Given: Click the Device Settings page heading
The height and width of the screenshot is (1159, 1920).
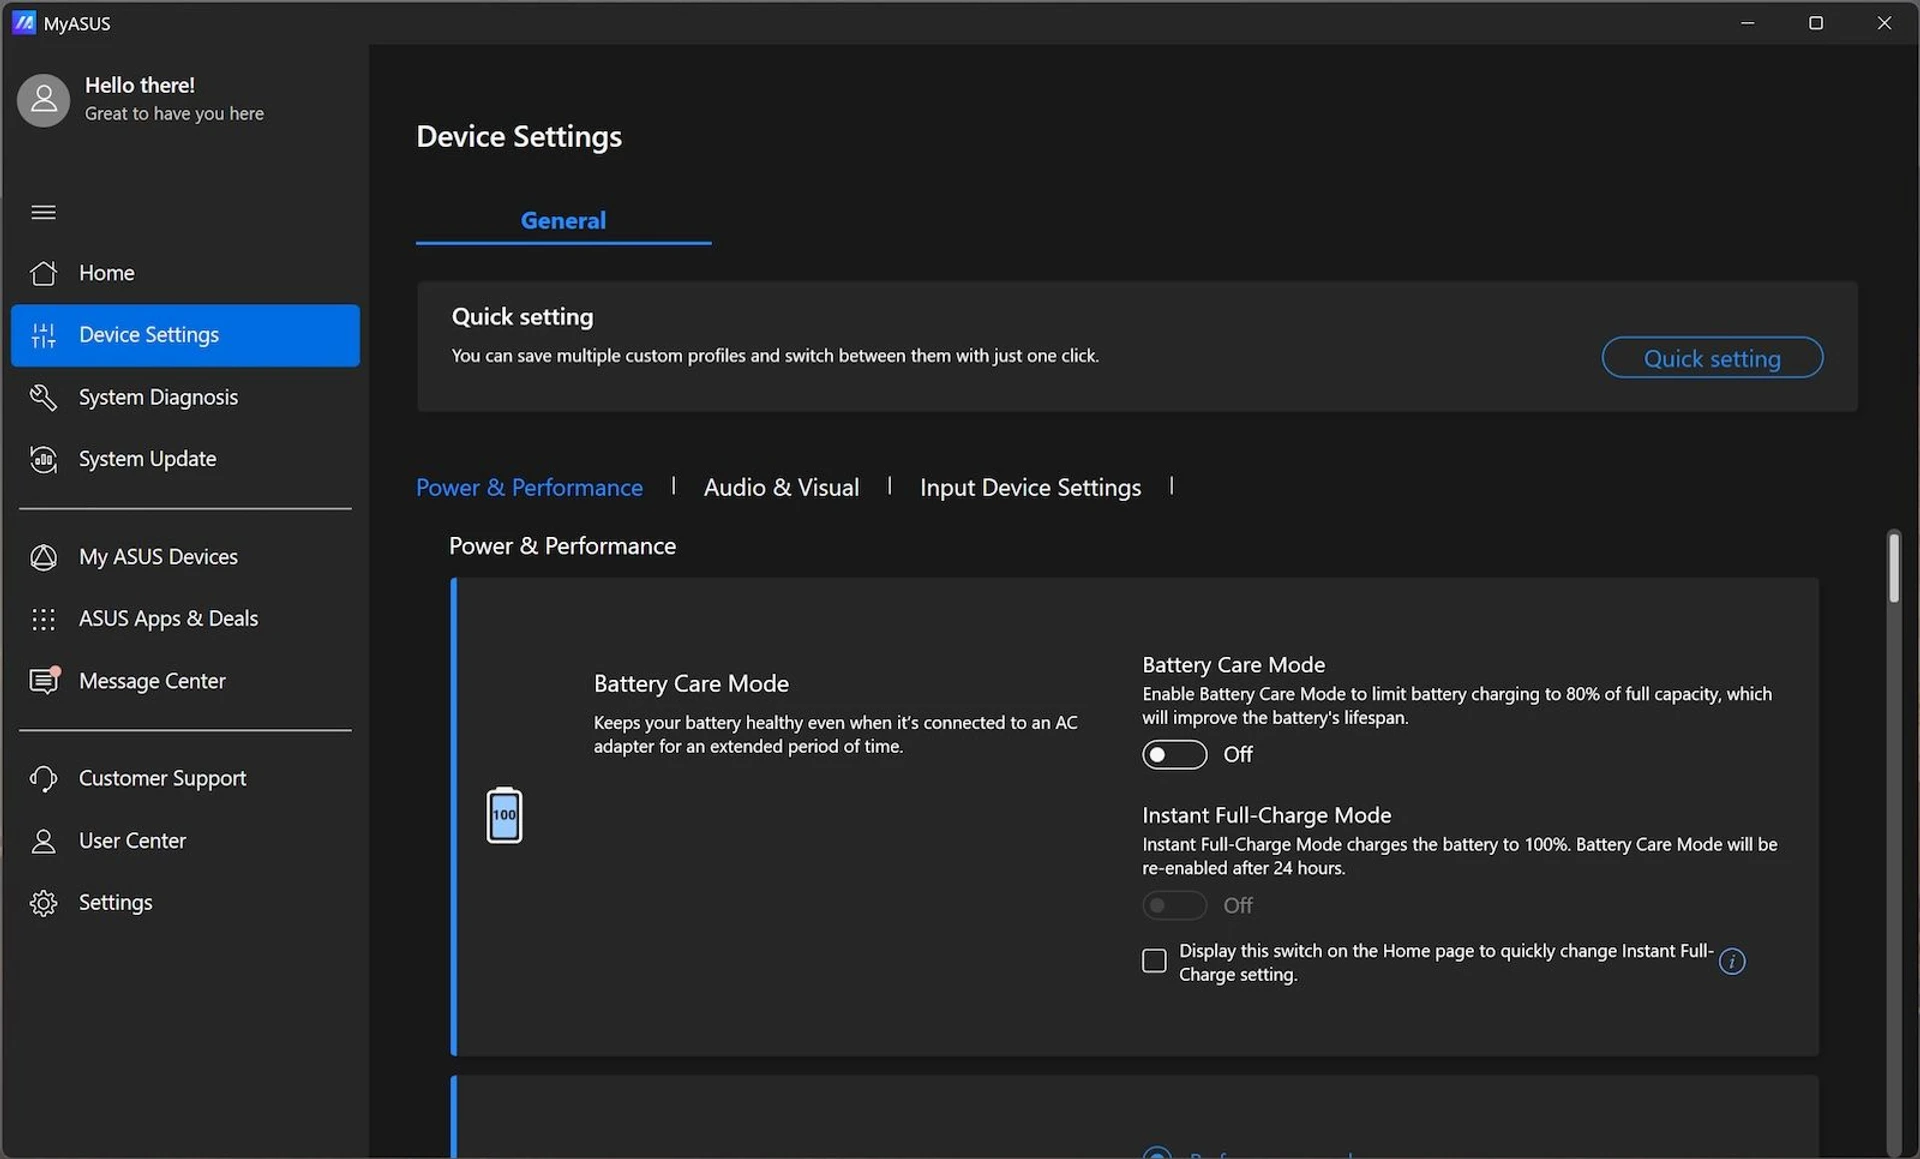Looking at the screenshot, I should pyautogui.click(x=519, y=137).
